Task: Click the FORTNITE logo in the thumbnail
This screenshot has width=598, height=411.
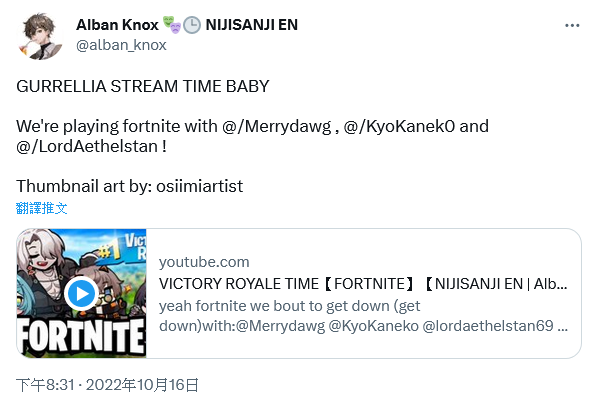Action: [x=82, y=336]
